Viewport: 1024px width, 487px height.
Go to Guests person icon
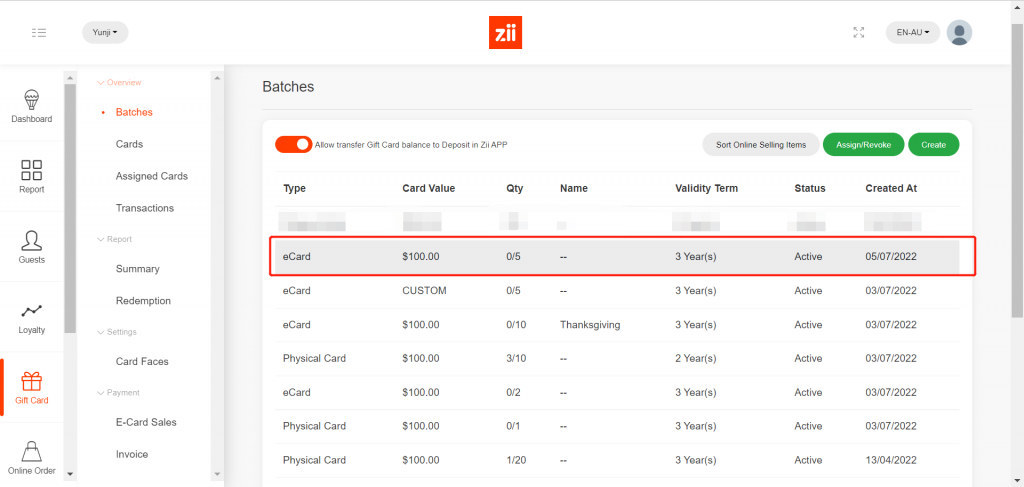31,241
